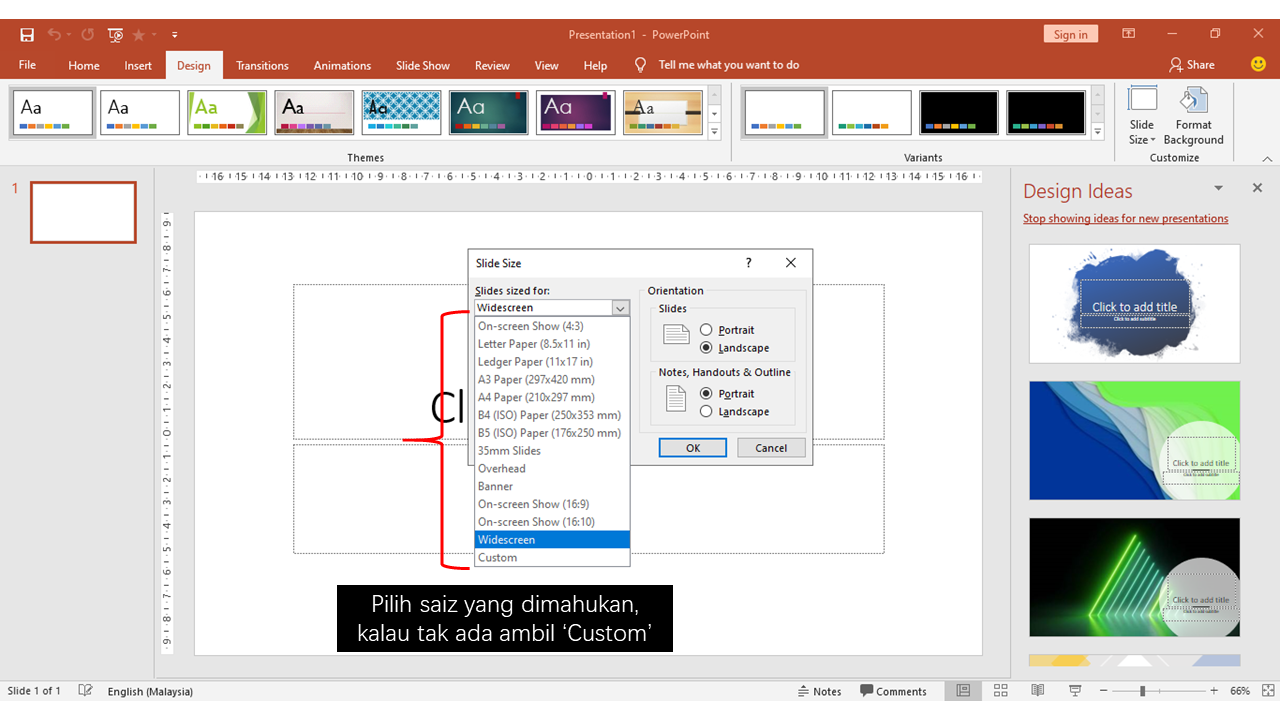Choose On-screen Show (16:9) option
The height and width of the screenshot is (720, 1280).
(552, 504)
